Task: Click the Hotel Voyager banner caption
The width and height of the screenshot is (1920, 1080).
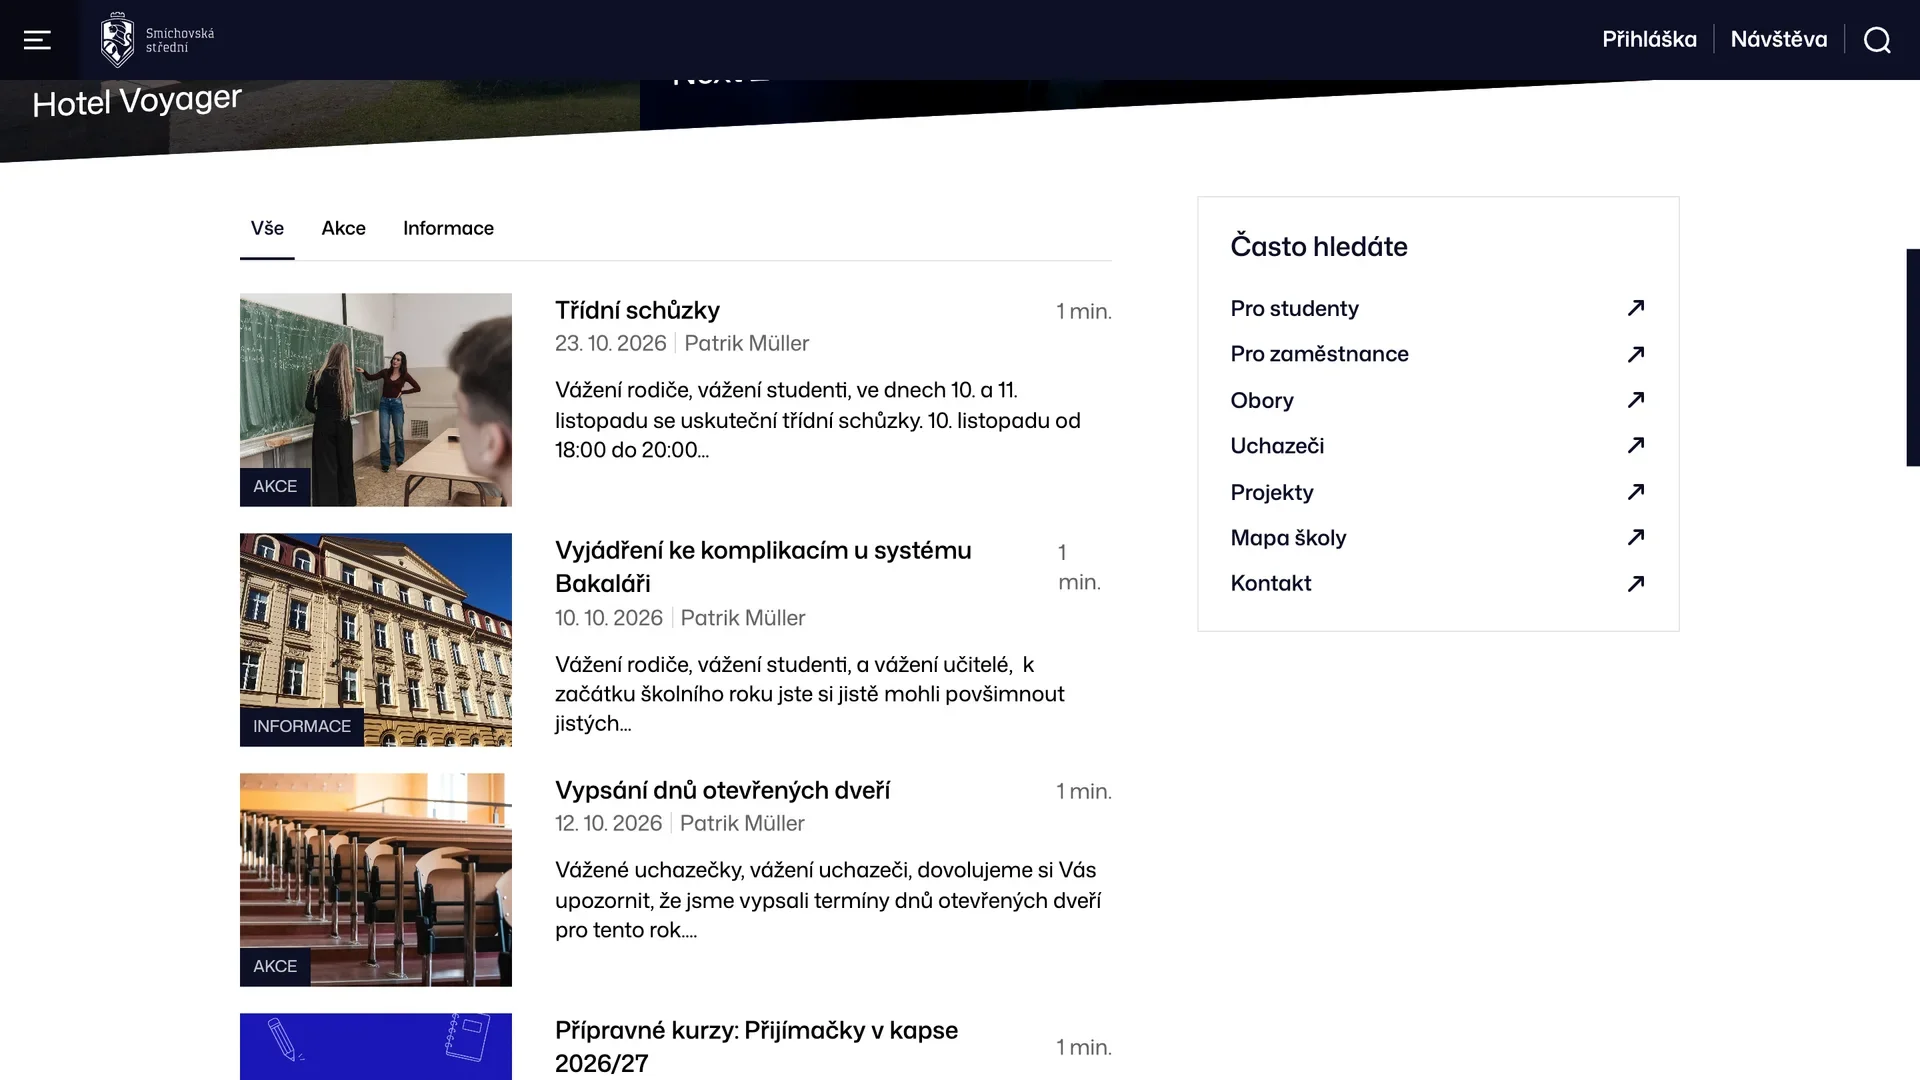Action: (137, 100)
